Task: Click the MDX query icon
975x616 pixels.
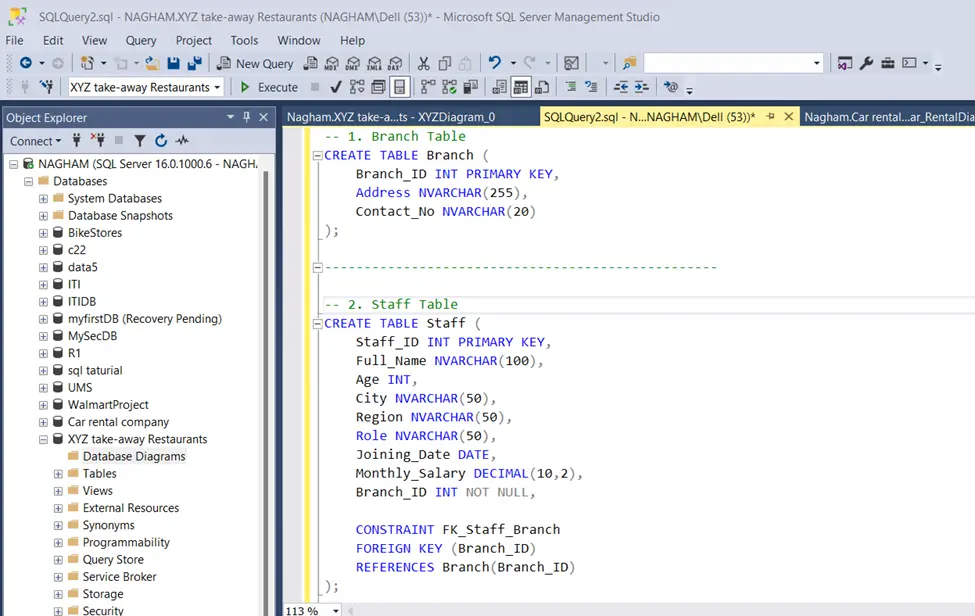Action: point(332,63)
